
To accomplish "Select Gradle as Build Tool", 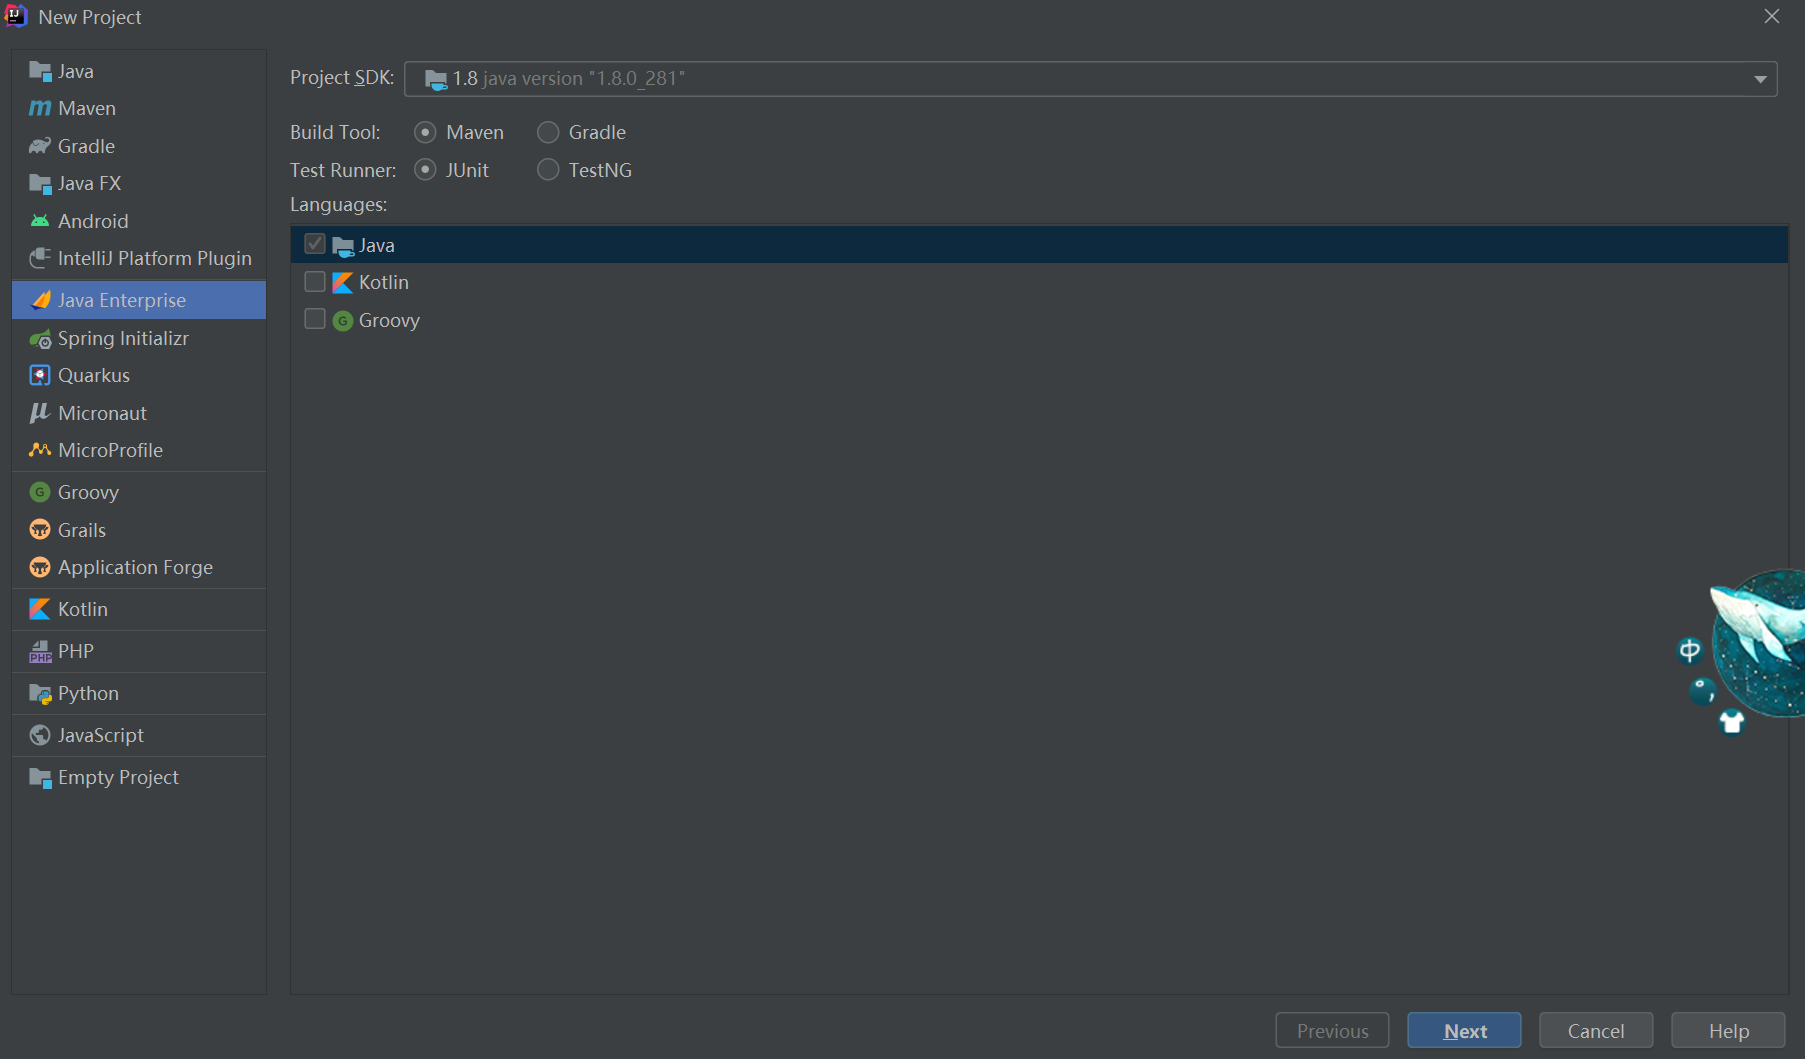I will tap(548, 132).
